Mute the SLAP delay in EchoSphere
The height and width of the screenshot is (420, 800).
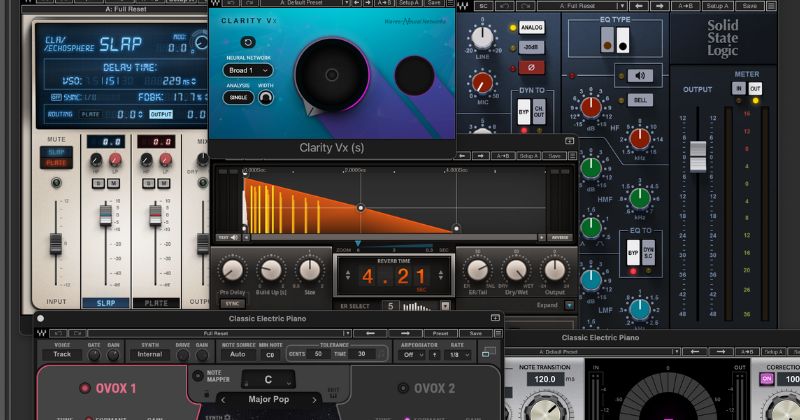(56, 152)
